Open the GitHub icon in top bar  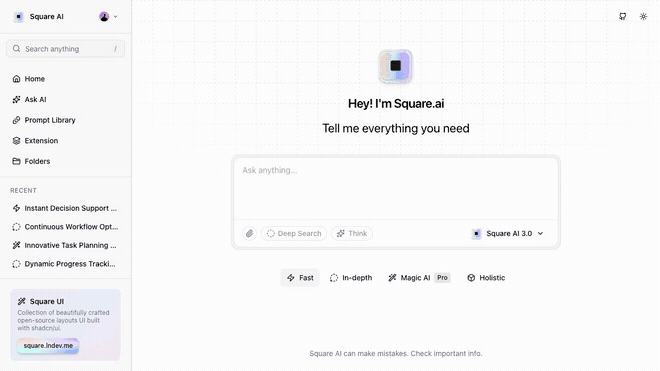(623, 16)
